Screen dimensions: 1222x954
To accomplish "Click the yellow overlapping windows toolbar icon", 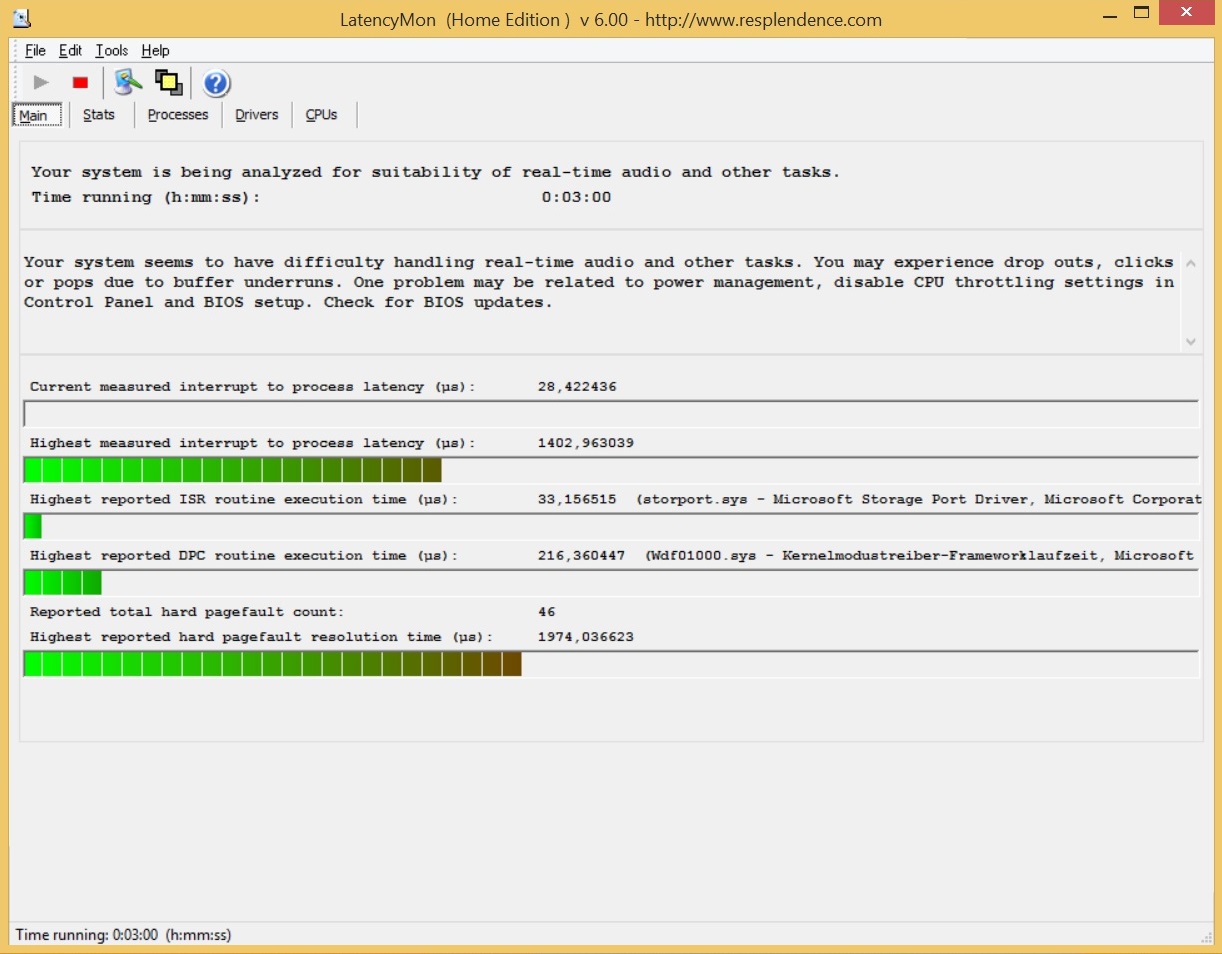I will 169,83.
